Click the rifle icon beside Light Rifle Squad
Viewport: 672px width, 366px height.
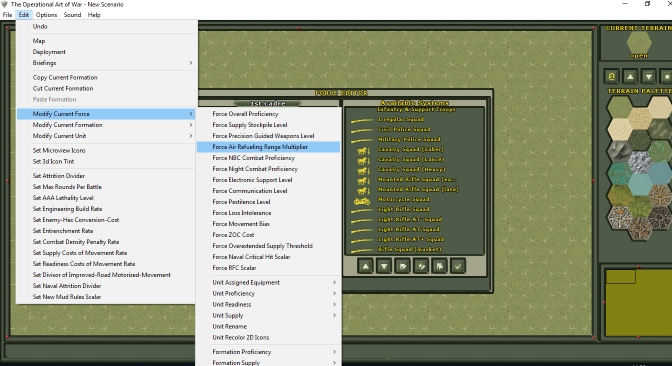pos(361,210)
